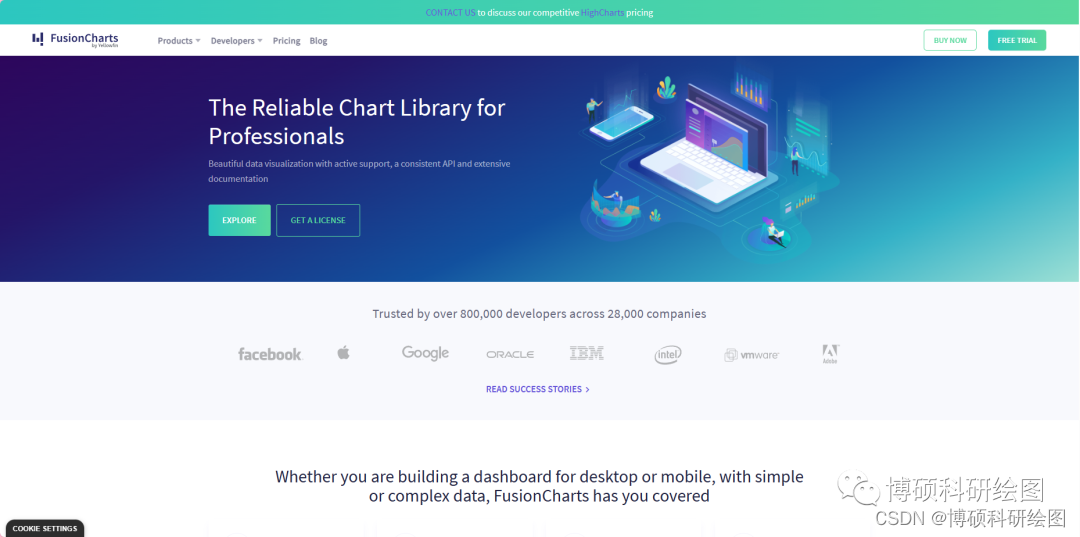The image size is (1080, 537).
Task: Click 'Trusted by over 800,000 developers' text
Action: [x=539, y=314]
